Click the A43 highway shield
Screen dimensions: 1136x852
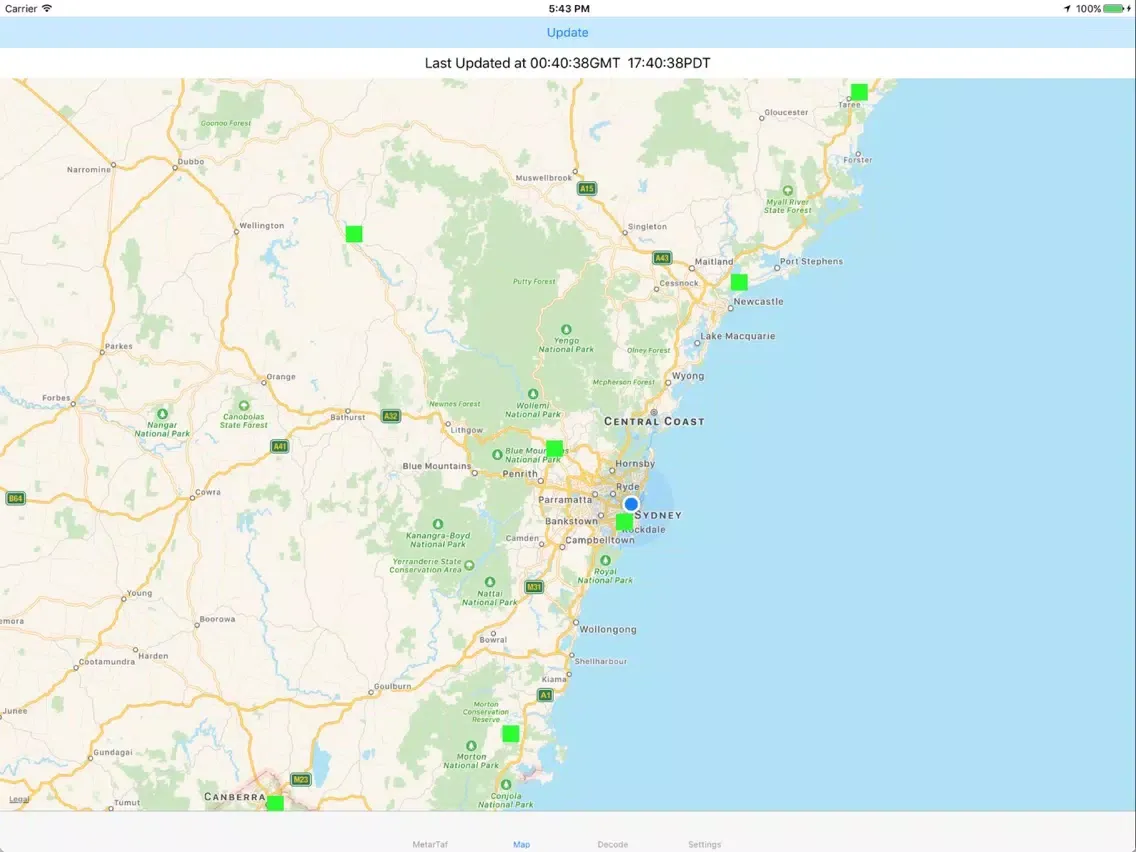pyautogui.click(x=661, y=257)
